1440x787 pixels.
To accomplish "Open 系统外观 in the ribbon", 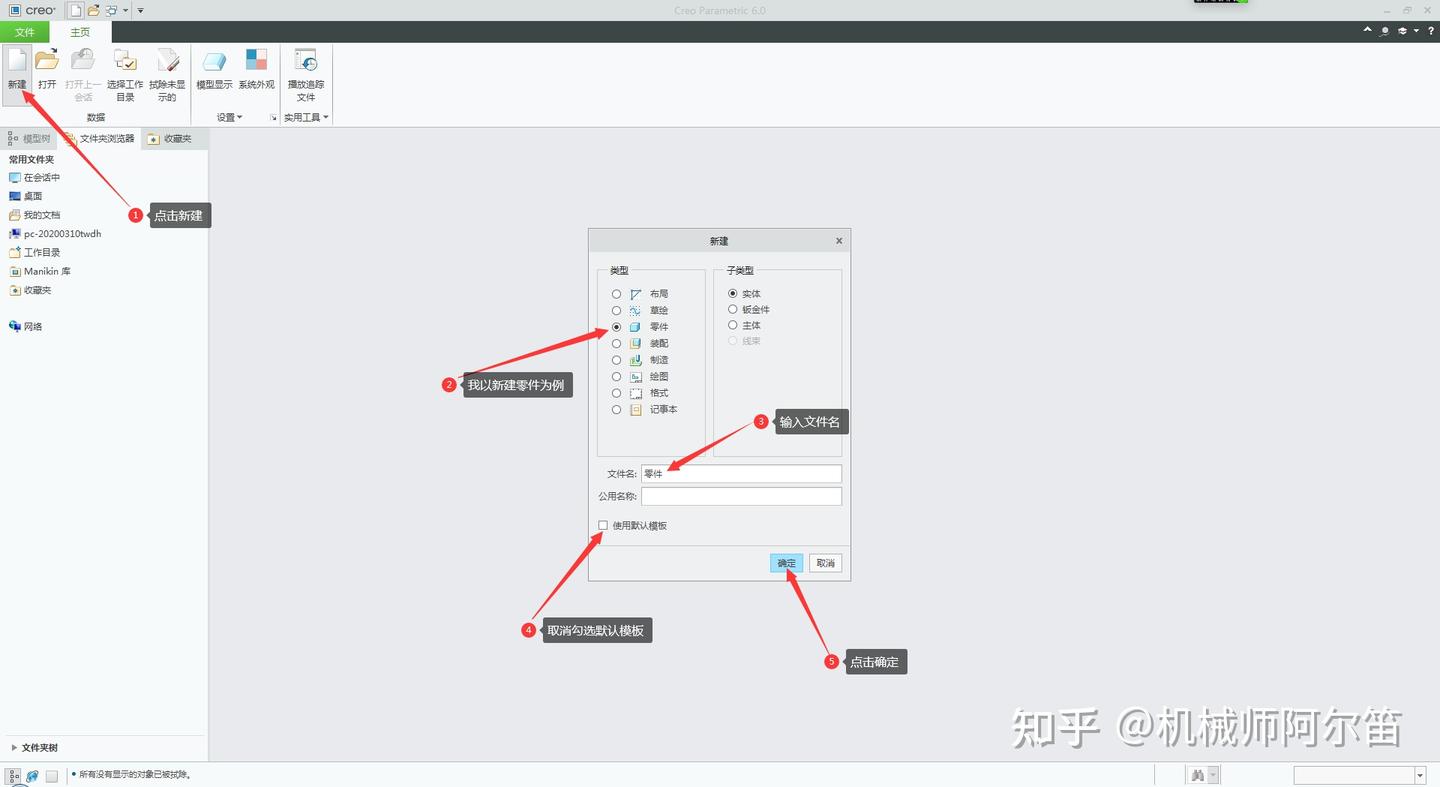I will click(x=256, y=69).
